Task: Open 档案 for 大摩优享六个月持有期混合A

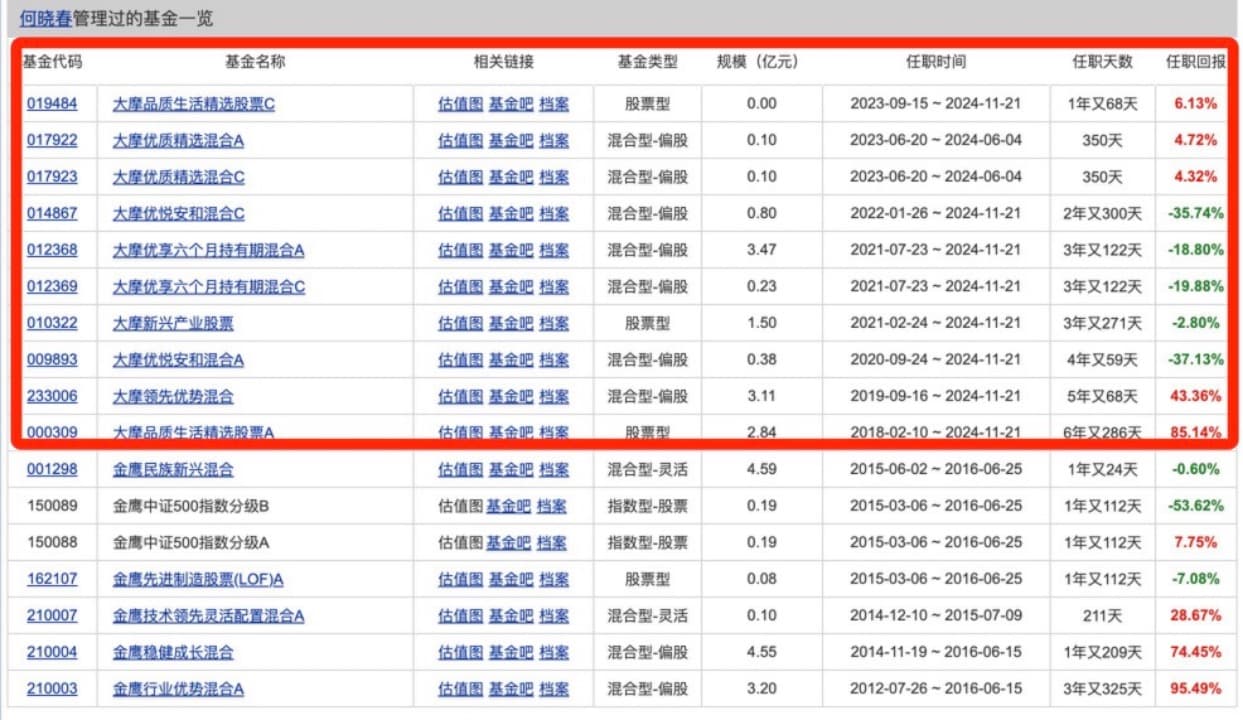Action: (x=553, y=250)
